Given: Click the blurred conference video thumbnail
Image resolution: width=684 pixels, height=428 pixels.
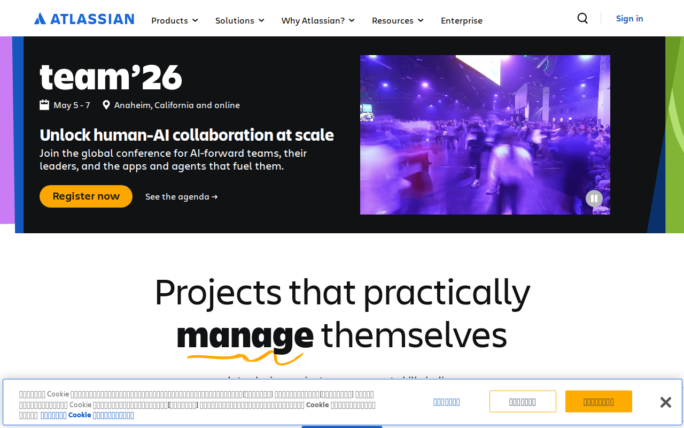Looking at the screenshot, I should (x=484, y=134).
